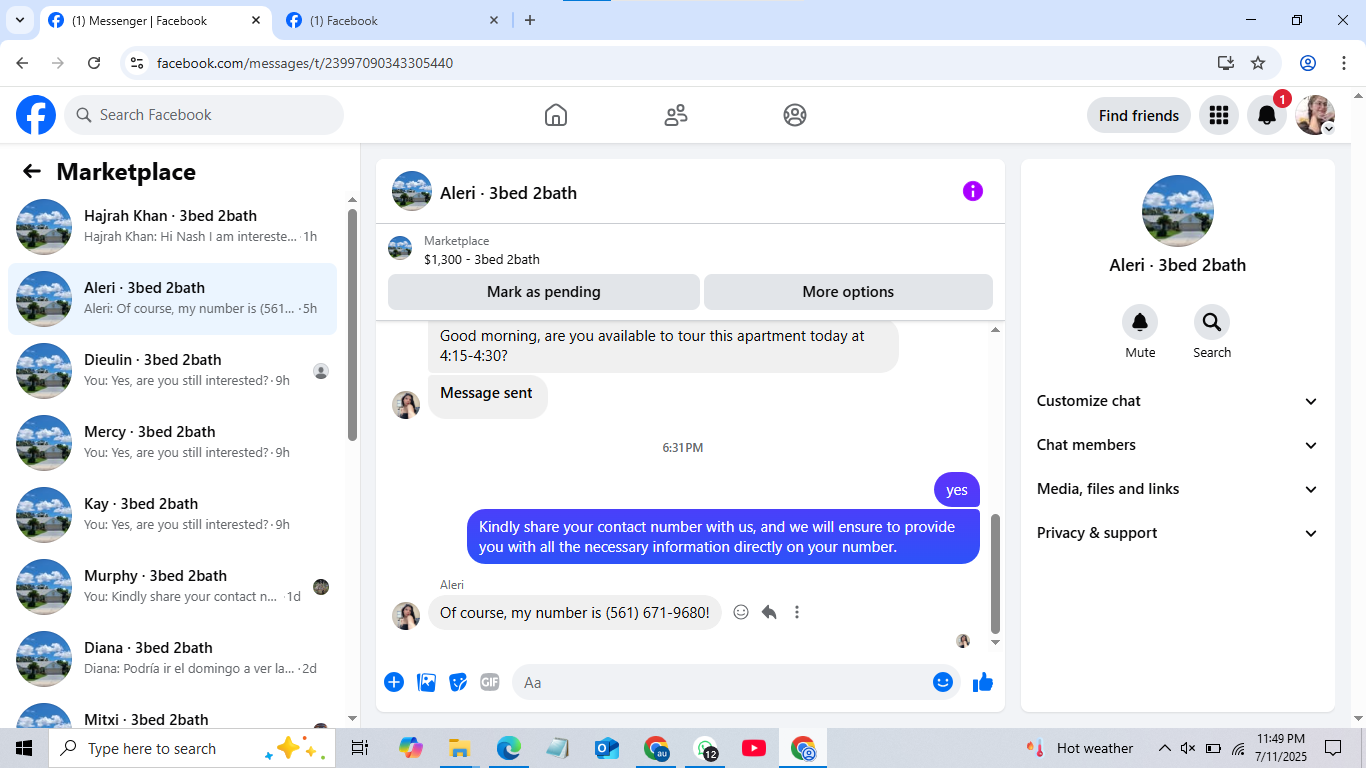1366x768 pixels.
Task: Expand the Privacy & support section
Action: tap(1178, 533)
